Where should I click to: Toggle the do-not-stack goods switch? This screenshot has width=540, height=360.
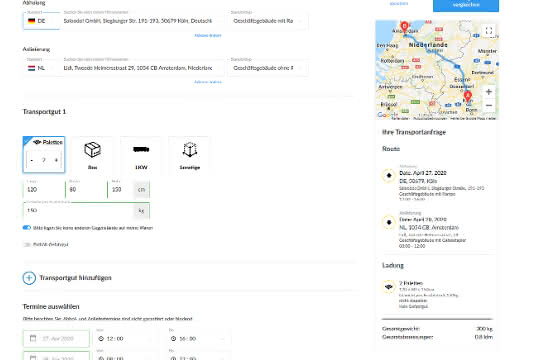pos(27,228)
